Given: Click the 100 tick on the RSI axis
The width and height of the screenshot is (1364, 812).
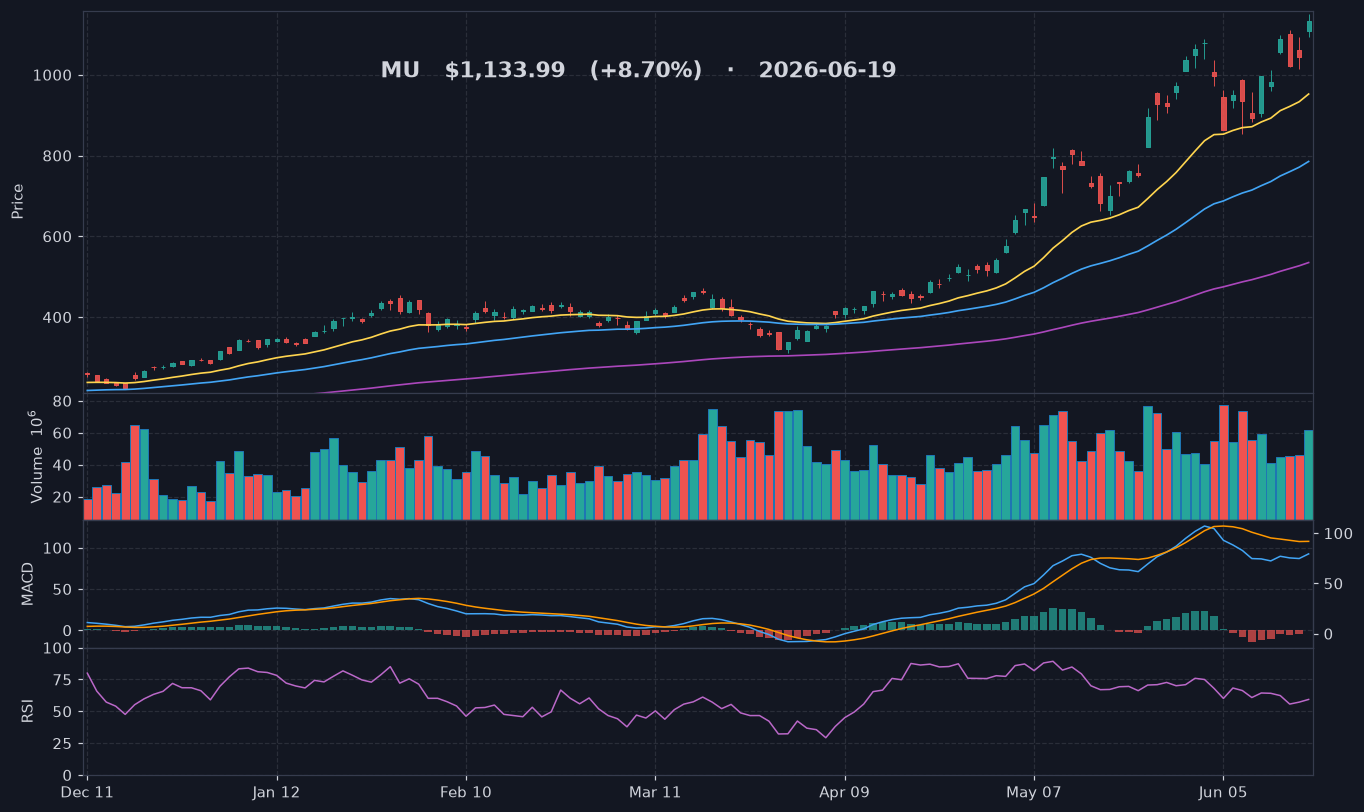Looking at the screenshot, I should coord(56,649).
